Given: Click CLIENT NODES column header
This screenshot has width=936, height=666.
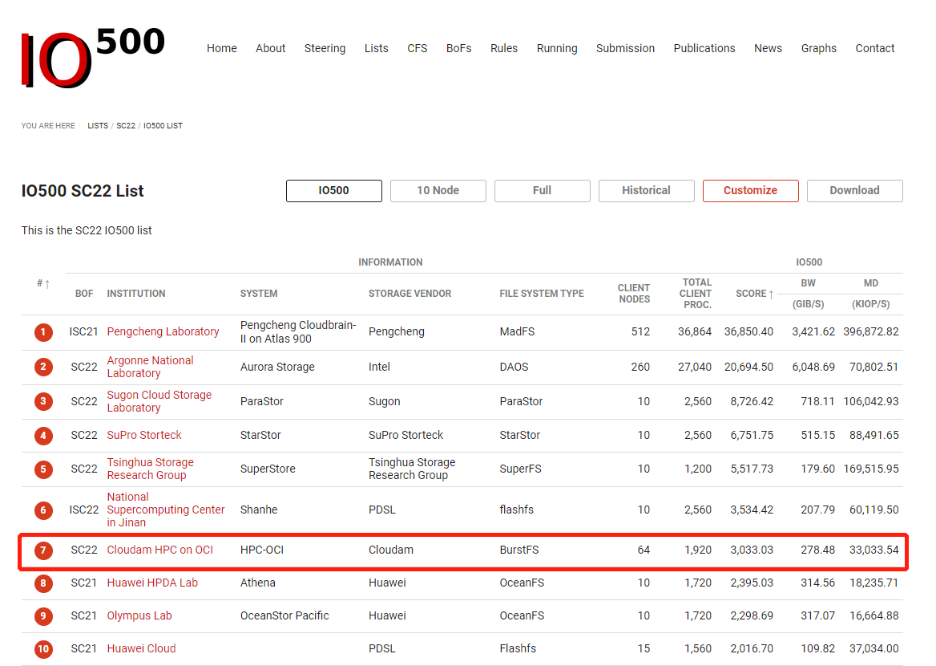Looking at the screenshot, I should tap(633, 294).
